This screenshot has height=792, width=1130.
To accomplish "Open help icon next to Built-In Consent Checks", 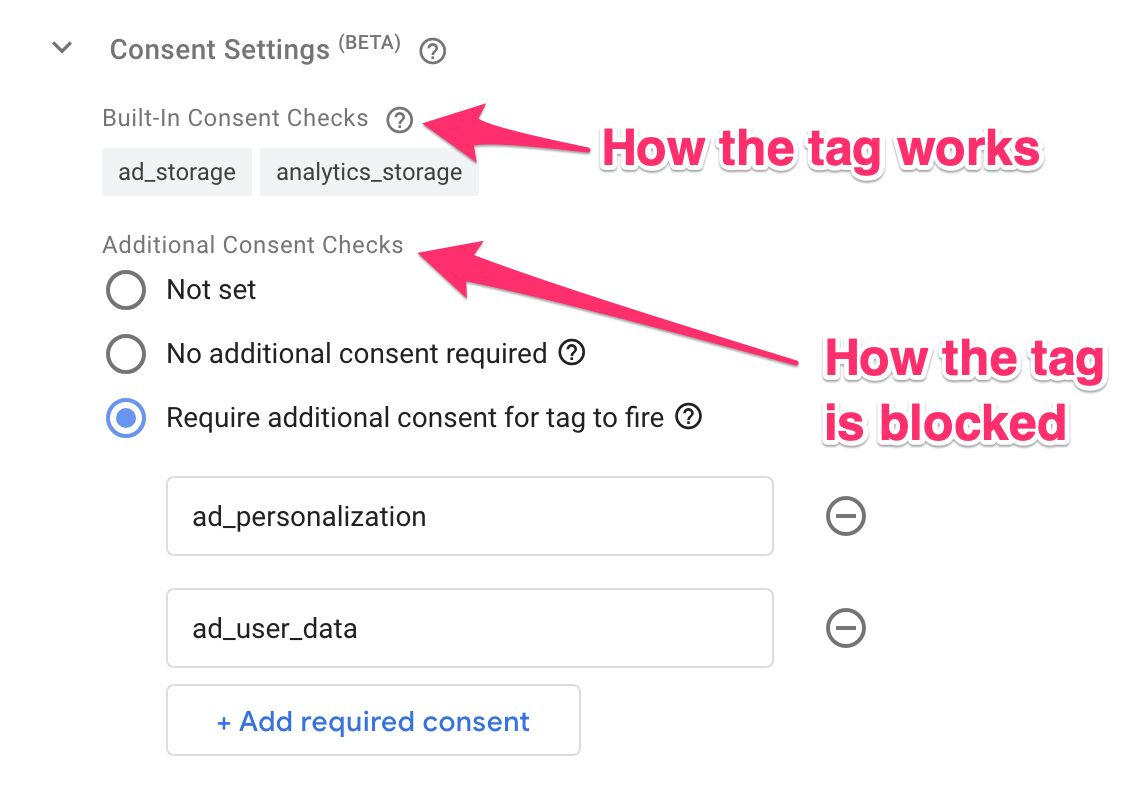I will click(x=399, y=120).
